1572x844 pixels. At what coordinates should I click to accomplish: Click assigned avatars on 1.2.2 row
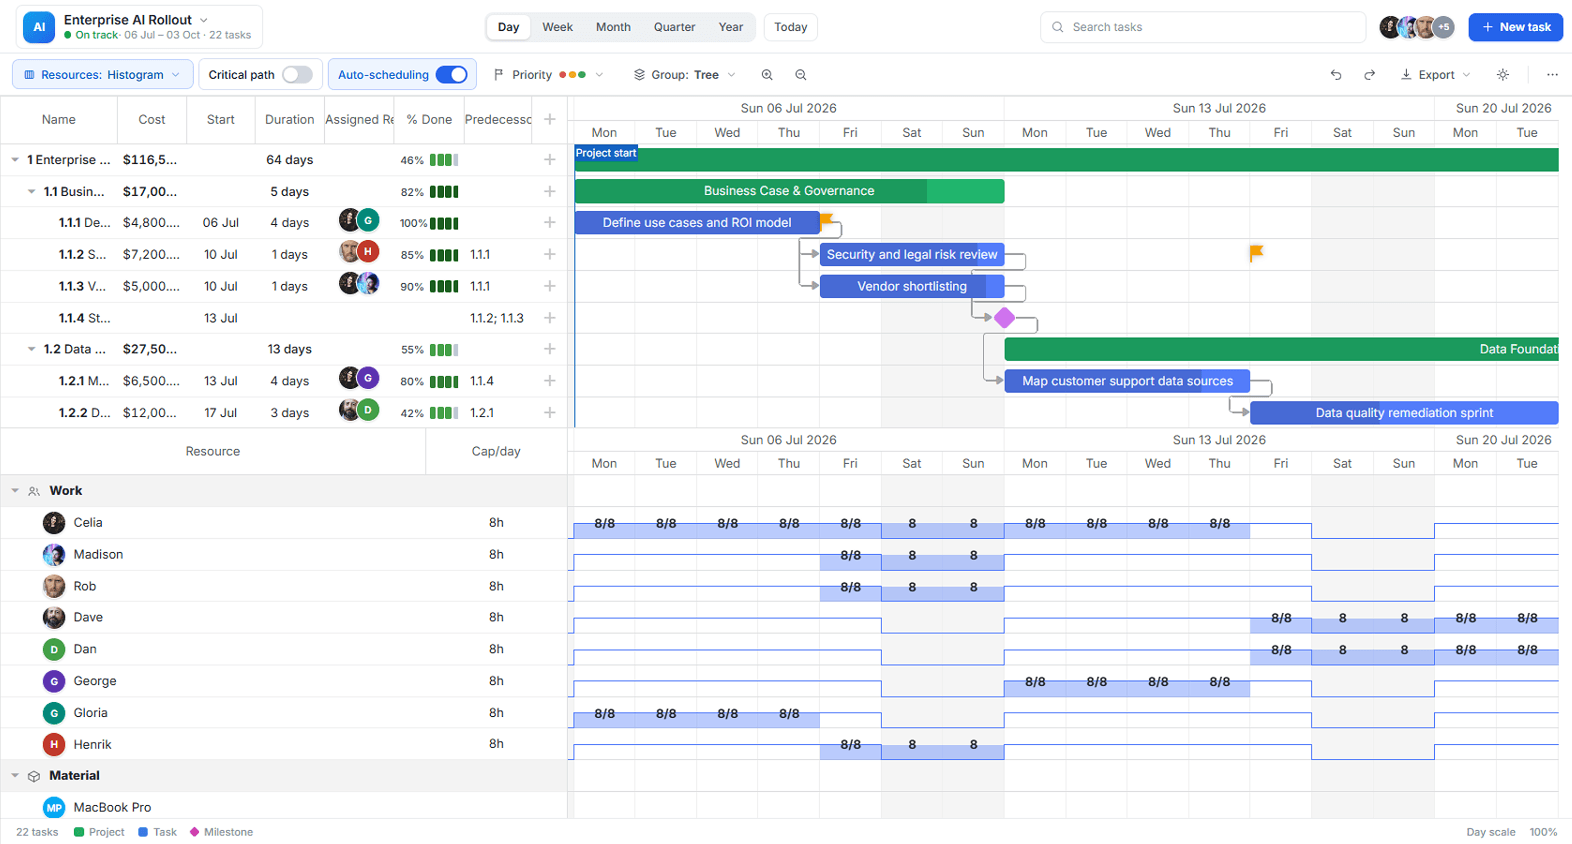(x=359, y=410)
